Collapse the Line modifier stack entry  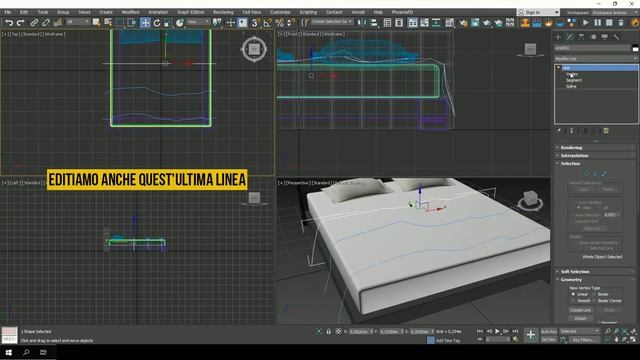pos(559,68)
